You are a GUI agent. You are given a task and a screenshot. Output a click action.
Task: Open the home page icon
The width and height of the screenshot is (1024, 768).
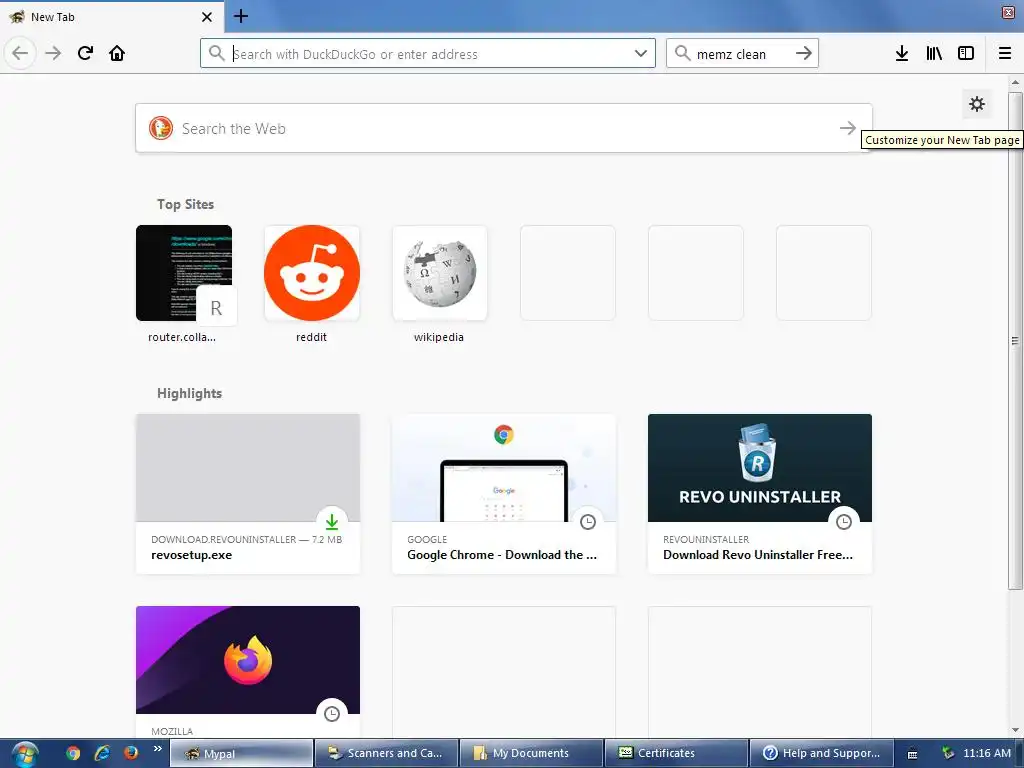point(117,53)
